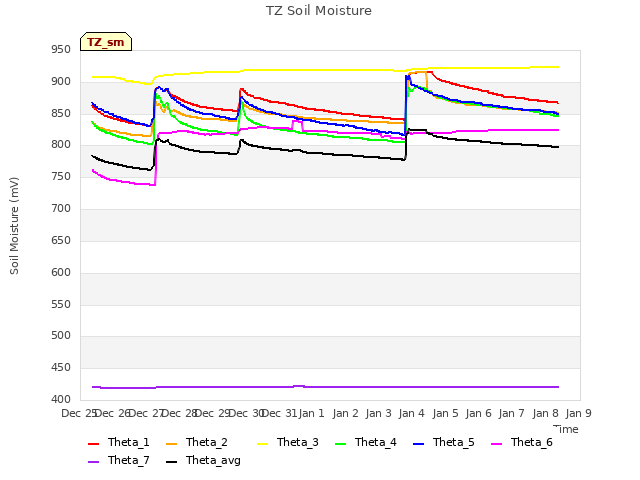Click the 650 y-axis tick label
Viewport: 640px width, 480px height.
pos(61,240)
